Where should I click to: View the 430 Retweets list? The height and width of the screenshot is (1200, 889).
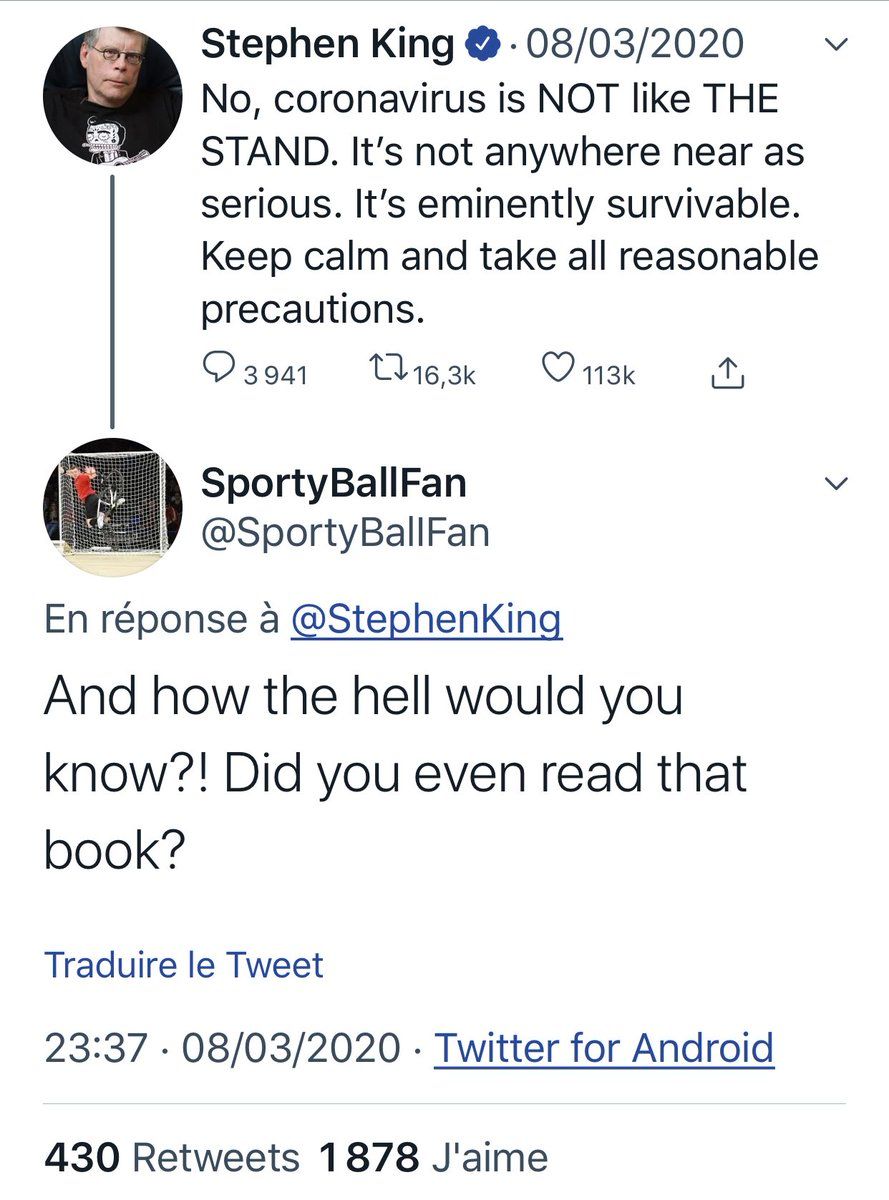click(x=172, y=1158)
